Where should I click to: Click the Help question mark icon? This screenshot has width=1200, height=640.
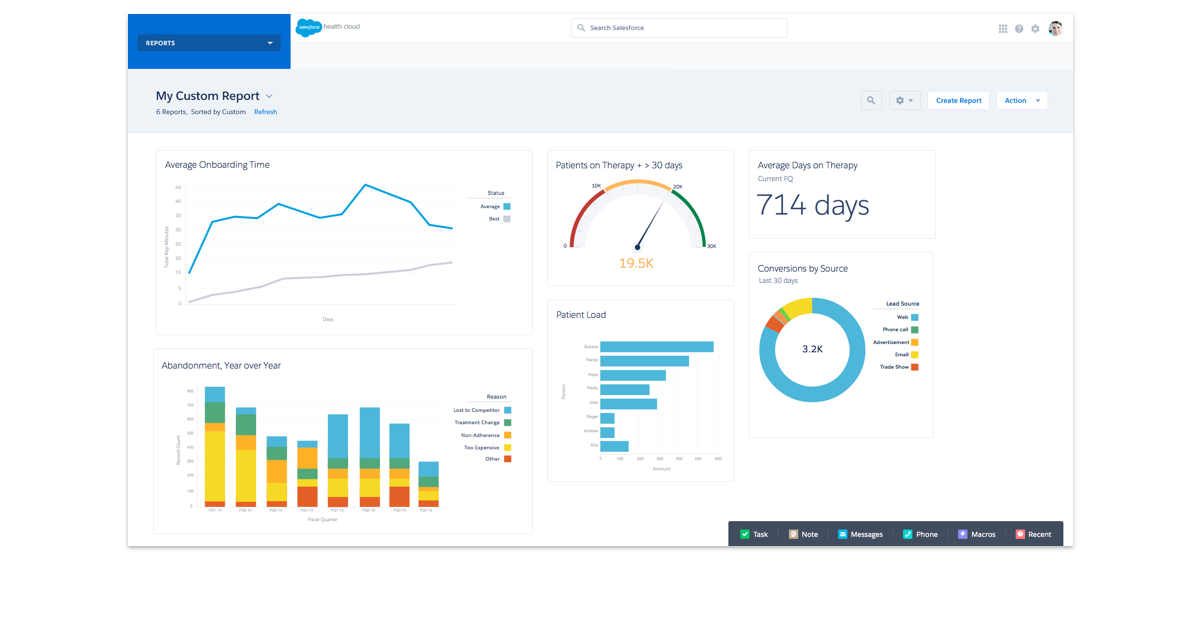[1019, 29]
